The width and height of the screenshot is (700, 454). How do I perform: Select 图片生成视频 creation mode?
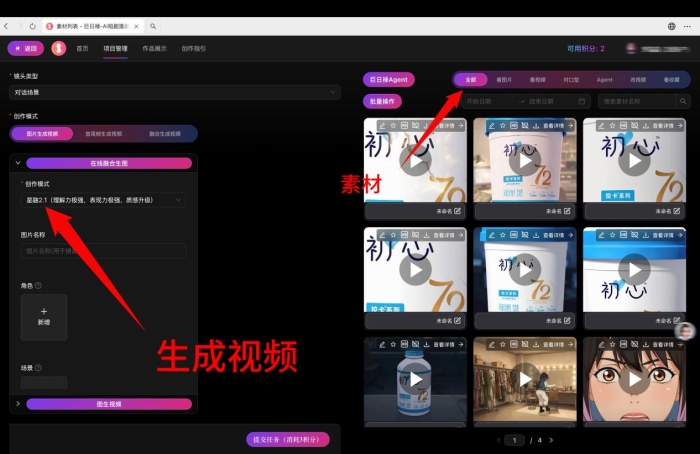[42, 133]
